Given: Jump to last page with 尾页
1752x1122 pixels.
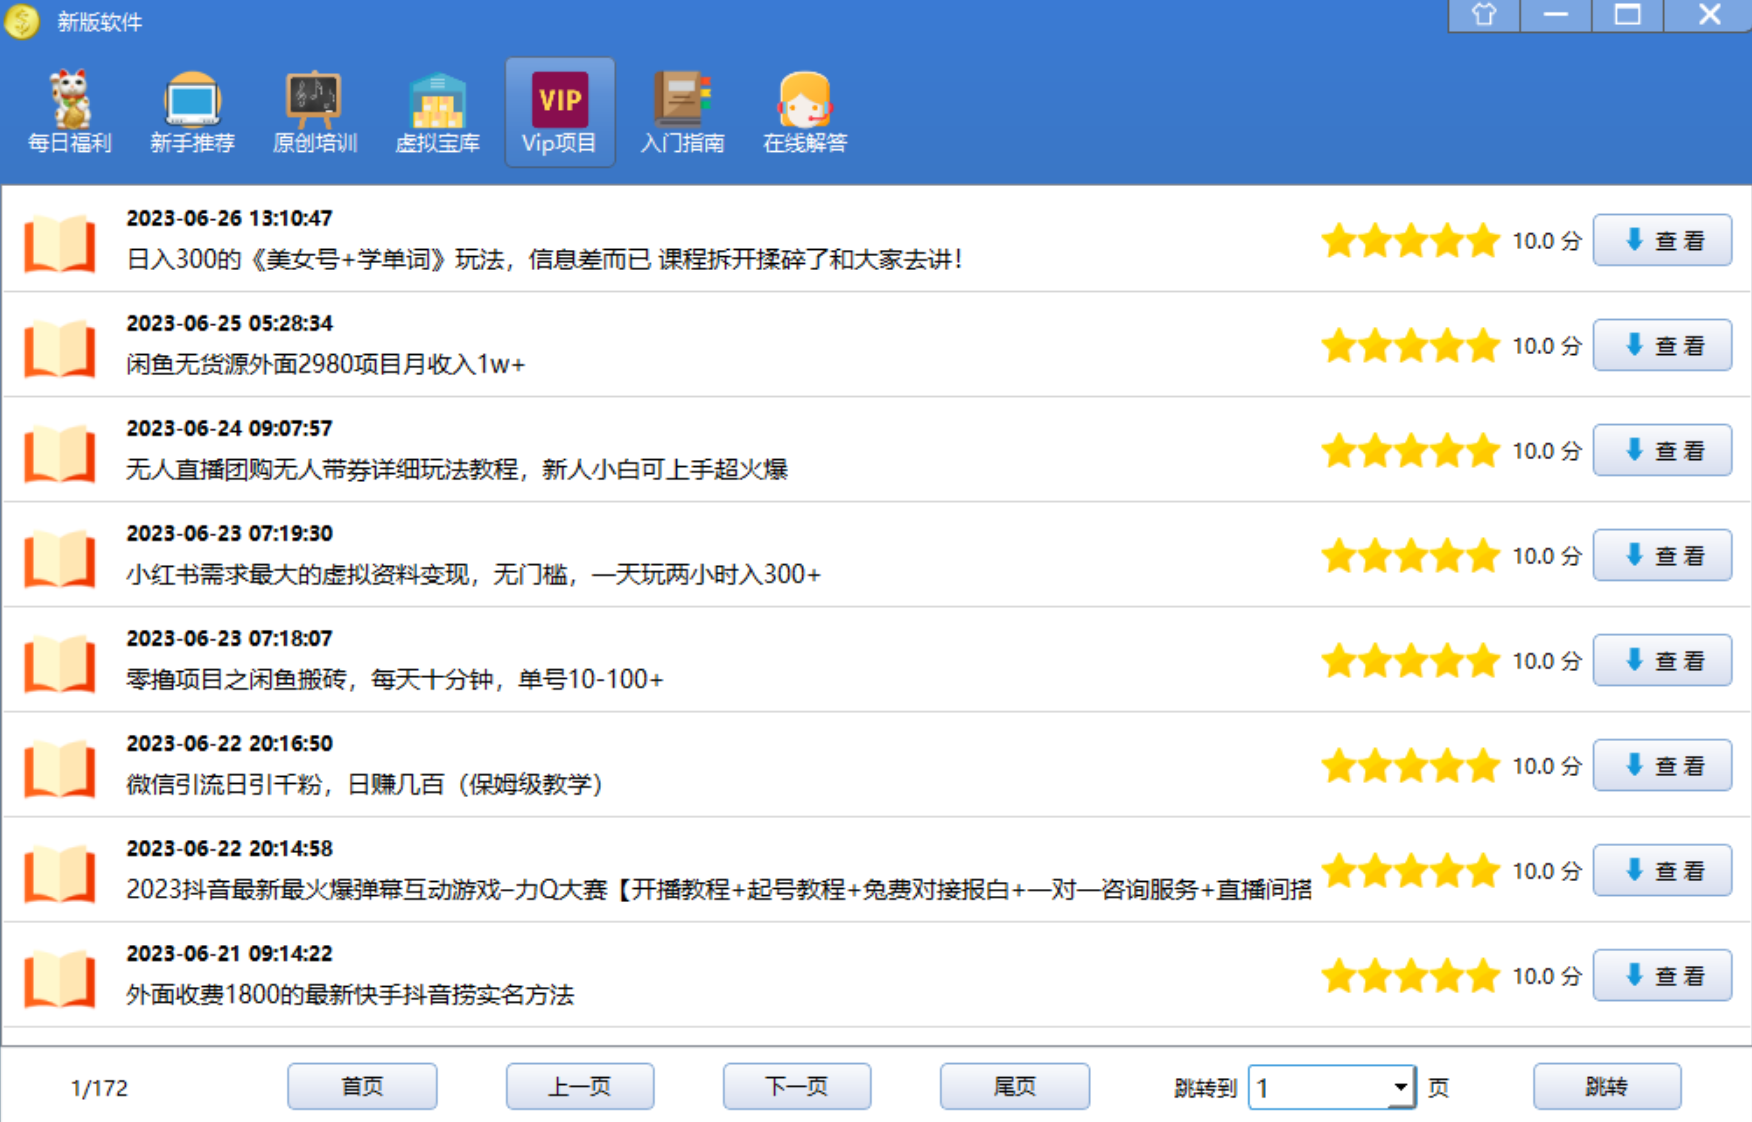Looking at the screenshot, I should point(1014,1087).
